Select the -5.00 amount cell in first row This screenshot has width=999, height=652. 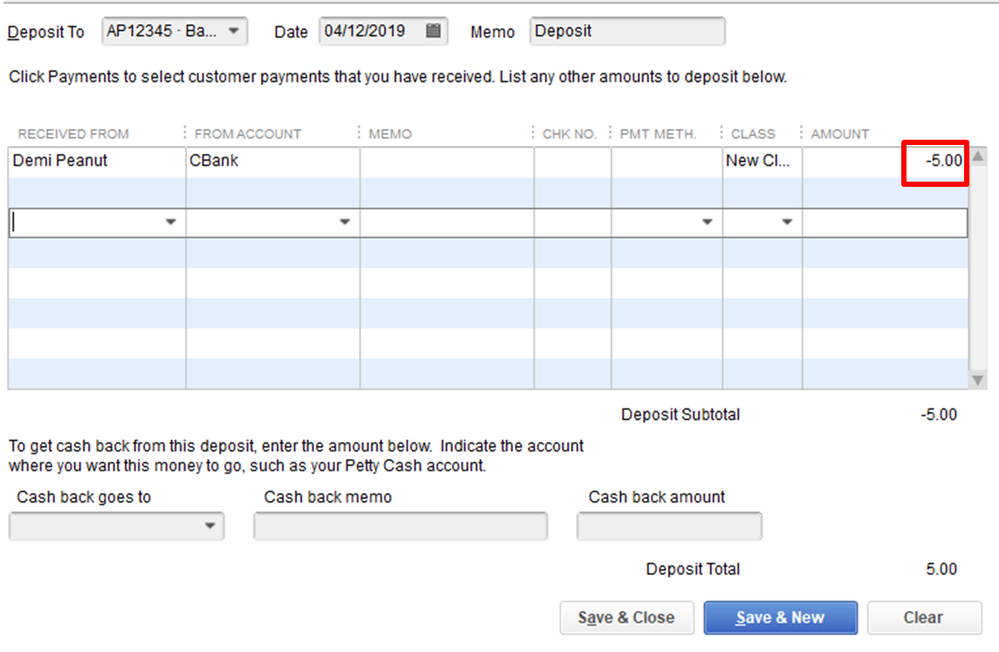coord(885,161)
